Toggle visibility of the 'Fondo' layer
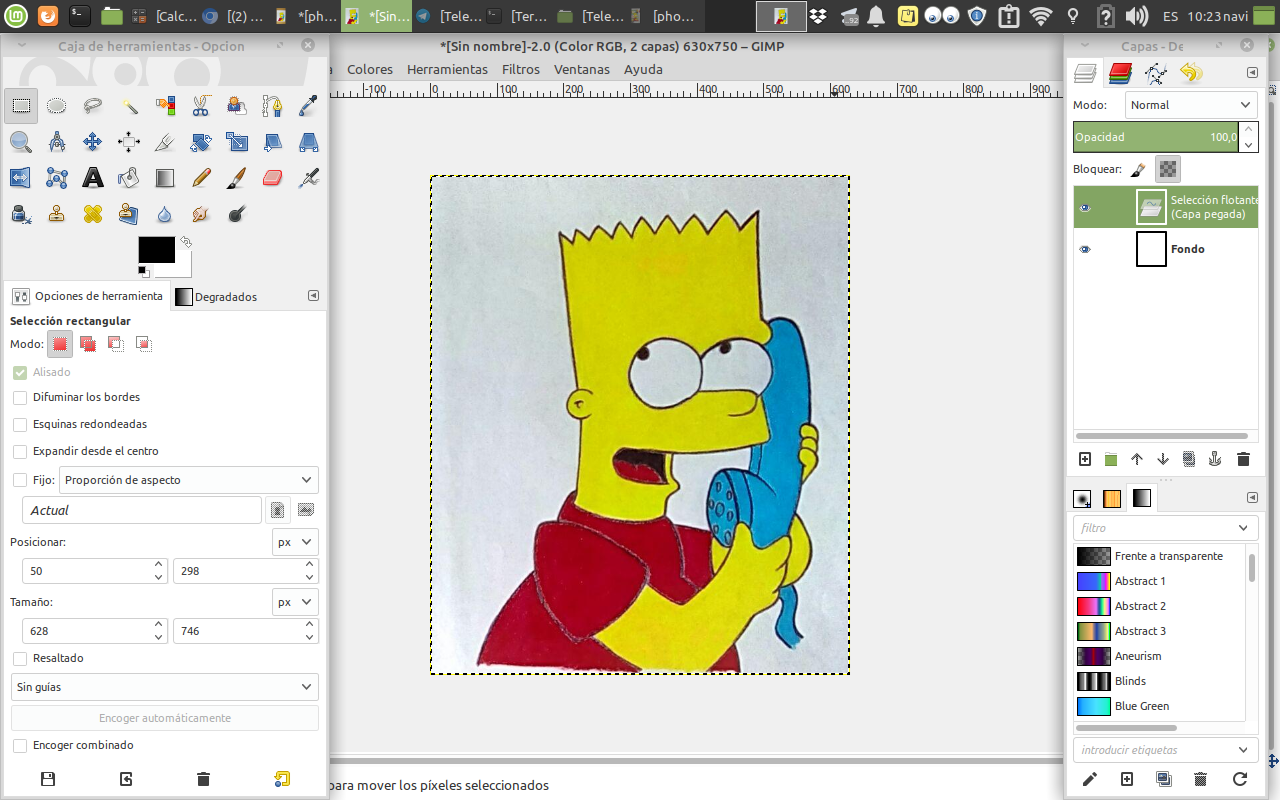The width and height of the screenshot is (1280, 800). [1085, 249]
